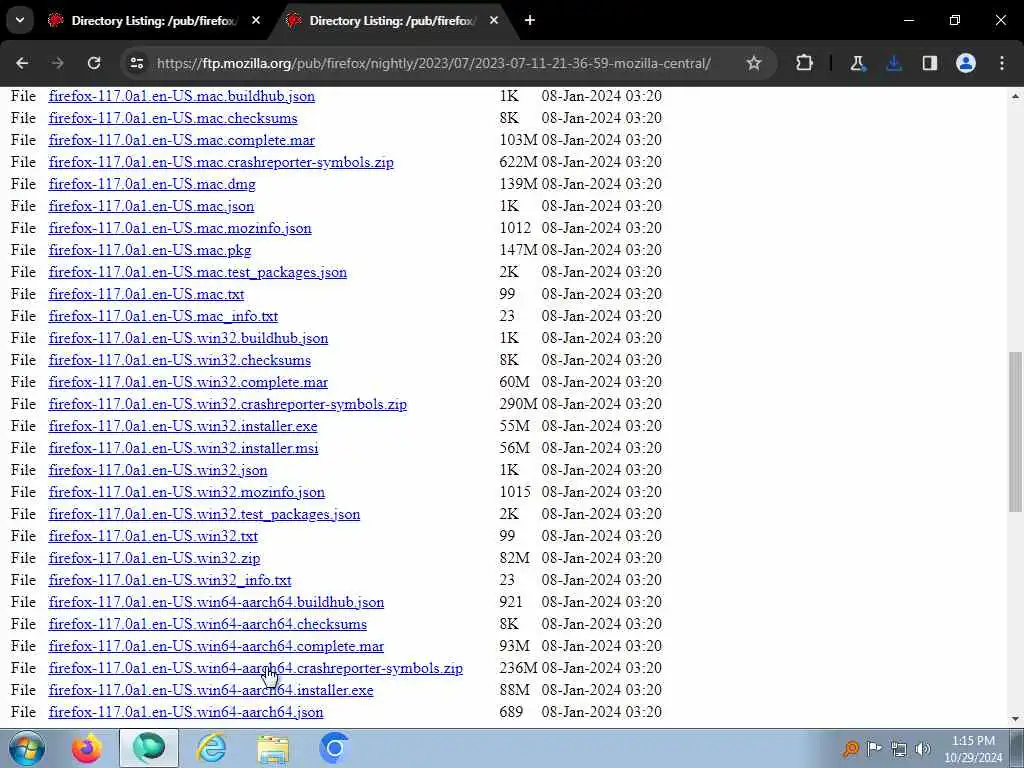
Task: Open the volume speaker tray icon
Action: click(x=923, y=749)
